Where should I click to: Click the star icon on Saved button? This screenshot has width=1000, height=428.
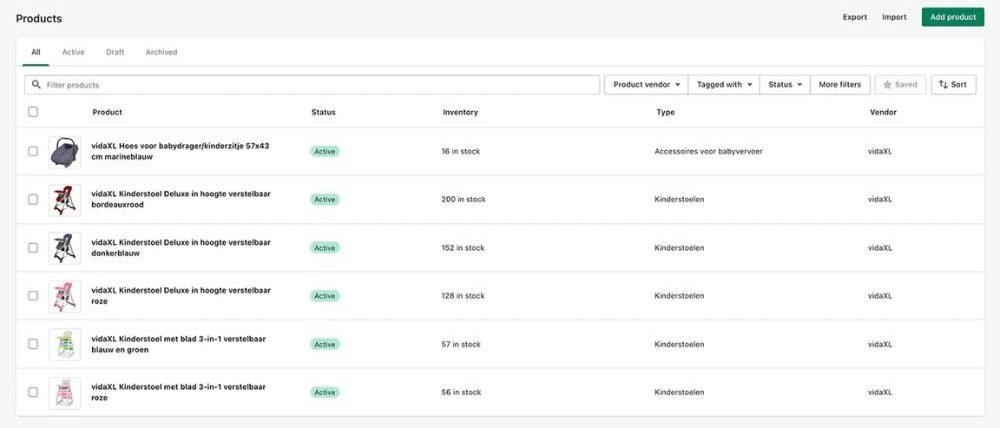(887, 84)
